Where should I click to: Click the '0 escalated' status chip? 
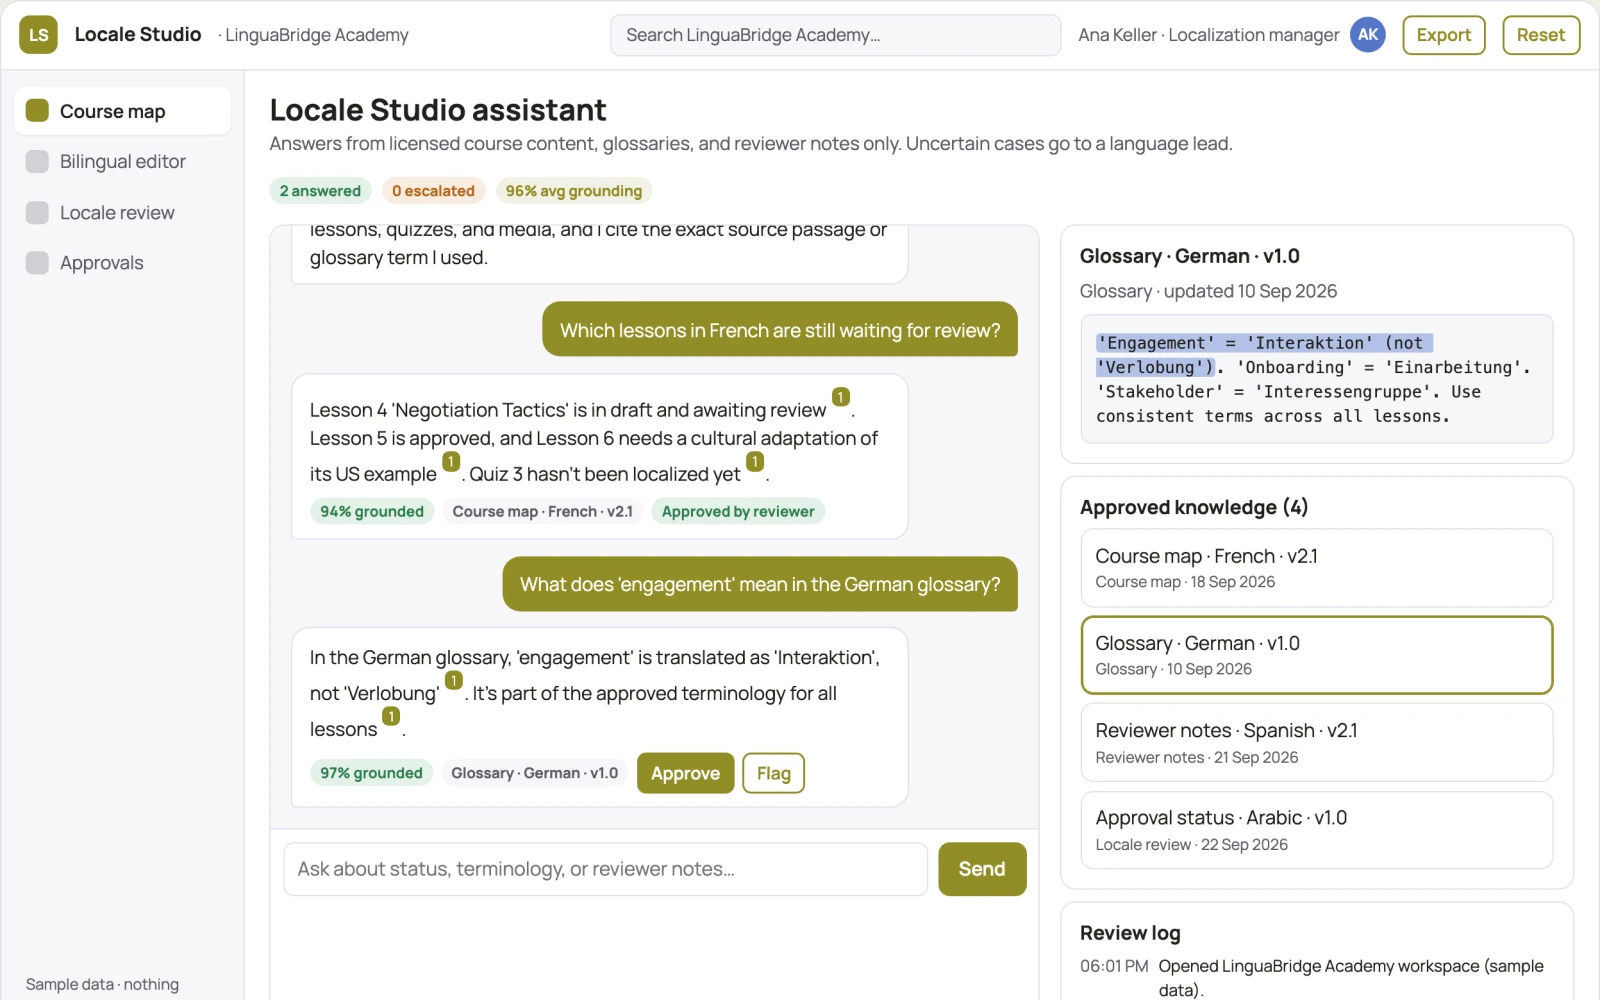pos(433,191)
